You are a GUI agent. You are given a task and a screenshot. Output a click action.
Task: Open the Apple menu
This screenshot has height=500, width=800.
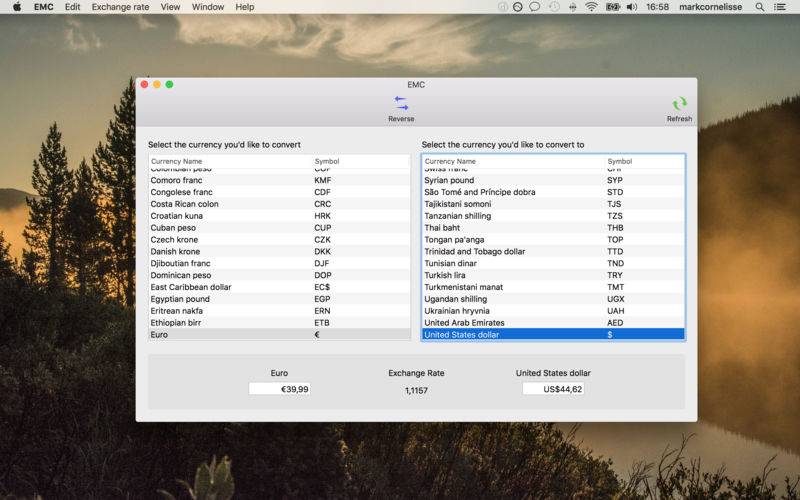[x=17, y=7]
